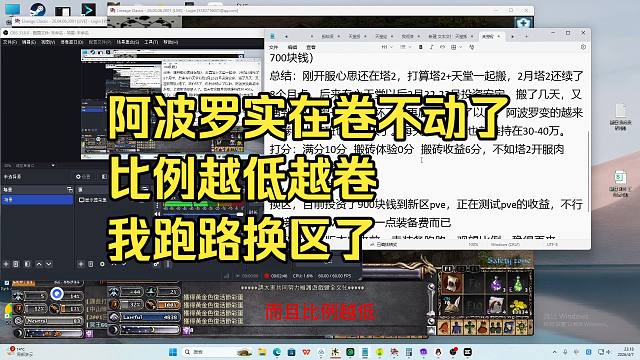Viewport: 640px width, 360px height.
Task: Remove selected scene in OBS scenes panel
Action: click(16, 264)
